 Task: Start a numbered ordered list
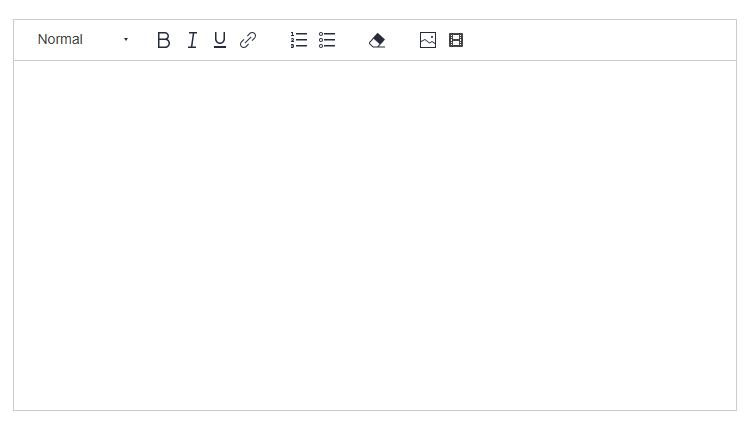[x=299, y=40]
